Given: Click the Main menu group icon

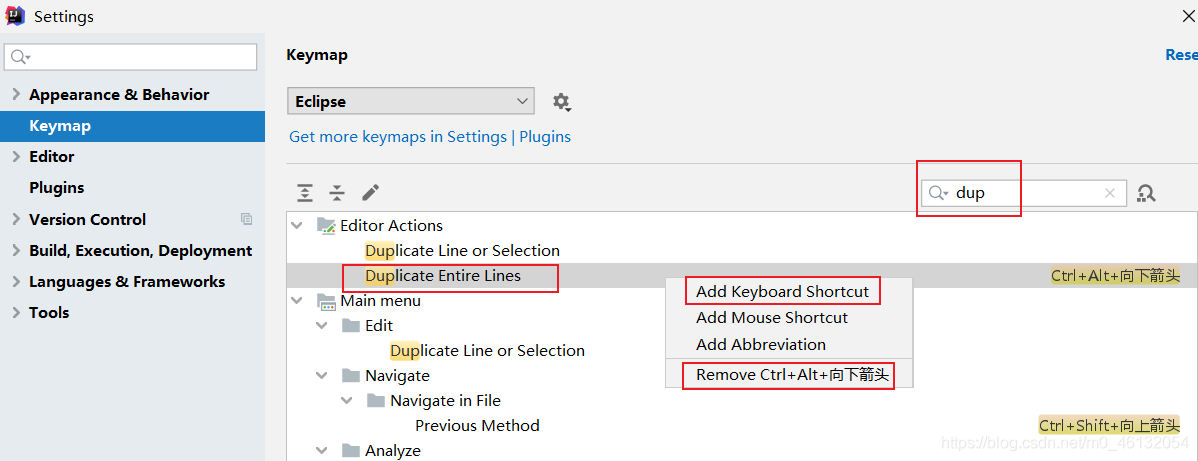Looking at the screenshot, I should (x=326, y=301).
